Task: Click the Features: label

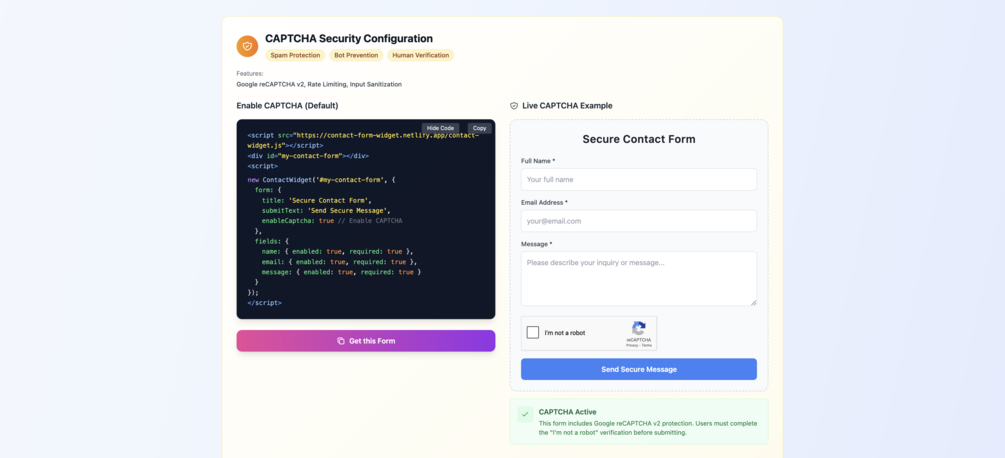Action: 250,74
